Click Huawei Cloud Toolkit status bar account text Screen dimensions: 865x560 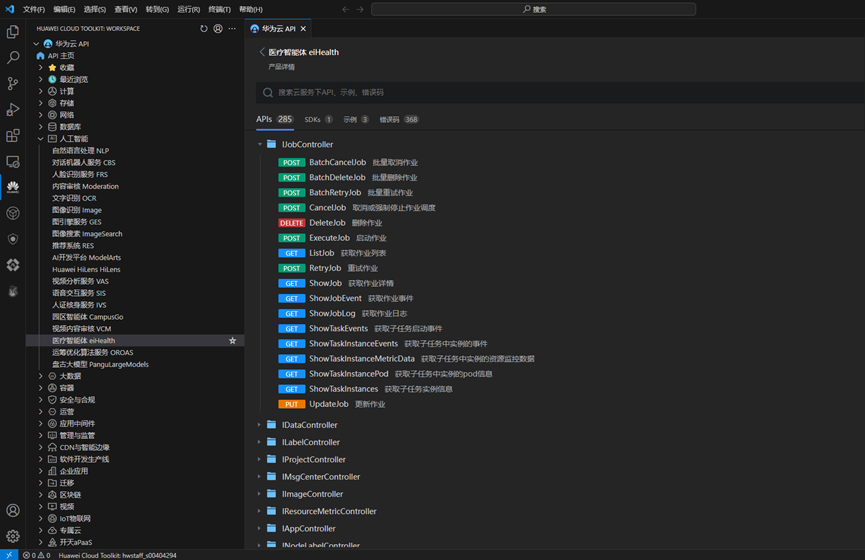tap(118, 555)
